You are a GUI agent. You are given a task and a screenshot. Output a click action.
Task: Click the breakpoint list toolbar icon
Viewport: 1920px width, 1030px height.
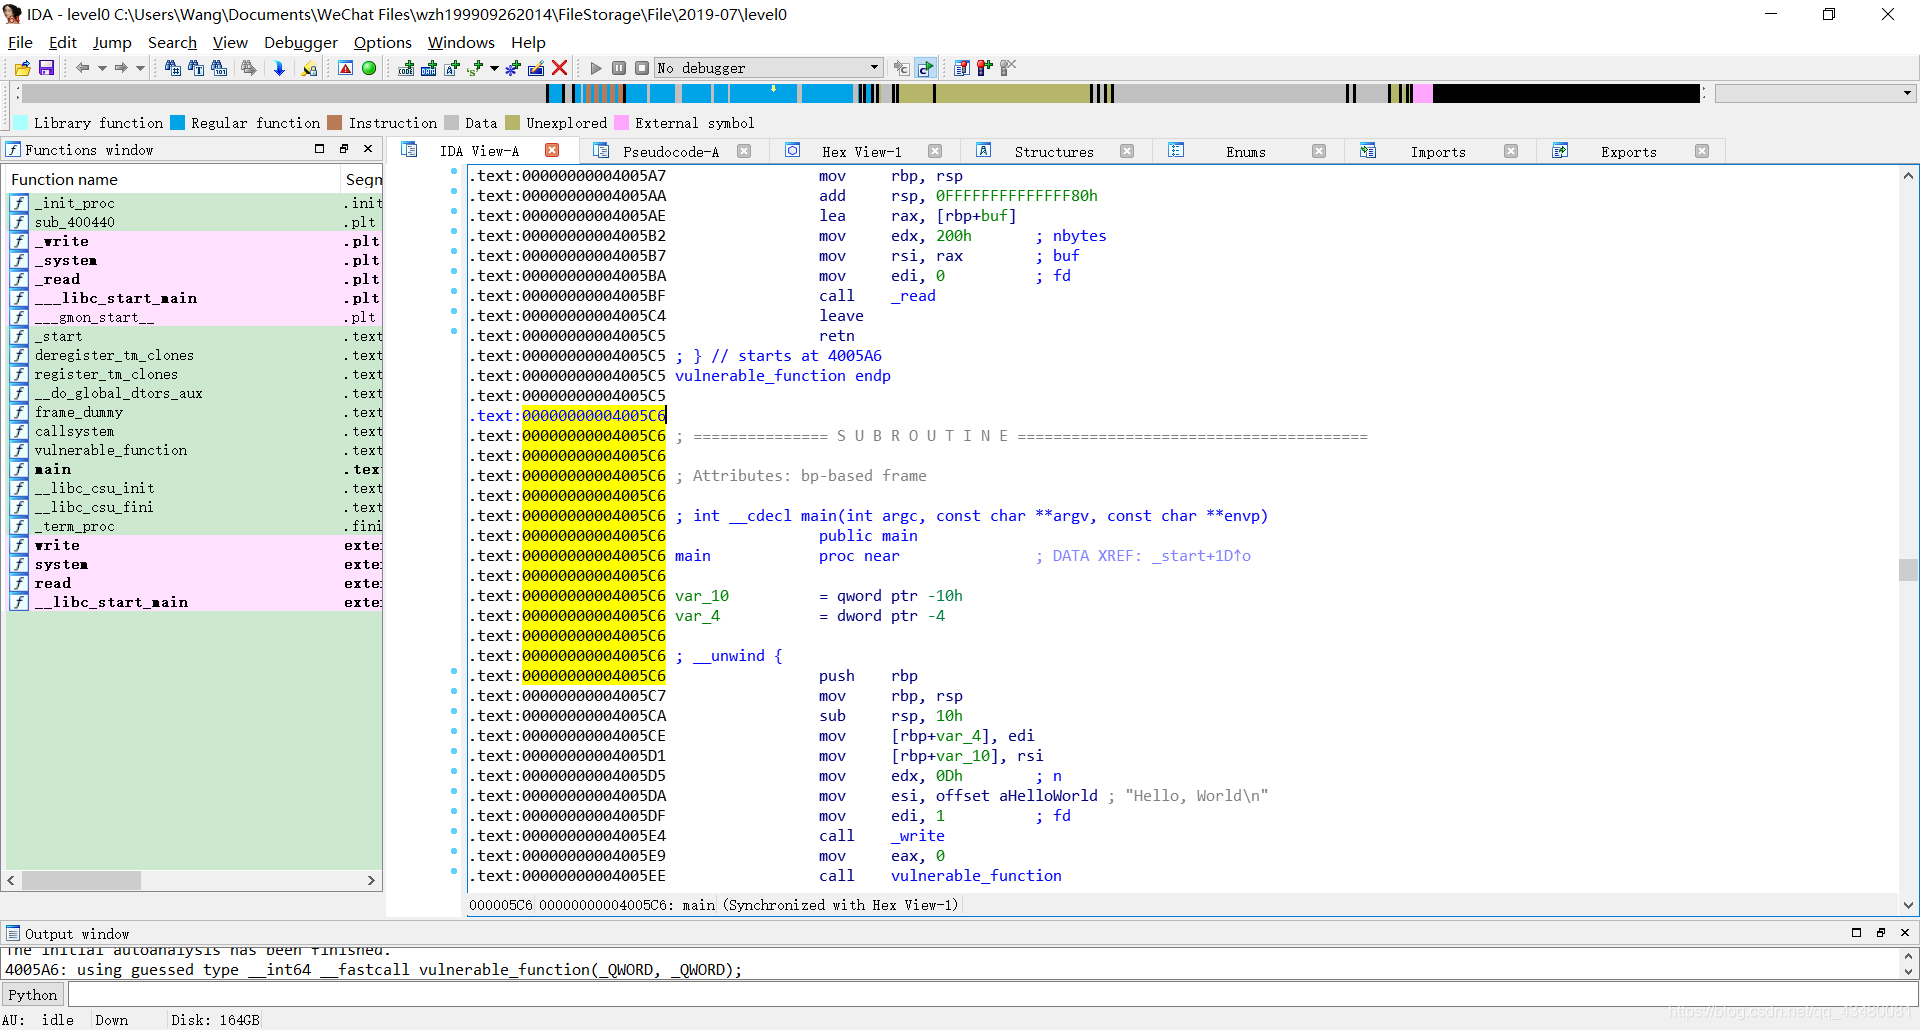[x=961, y=68]
